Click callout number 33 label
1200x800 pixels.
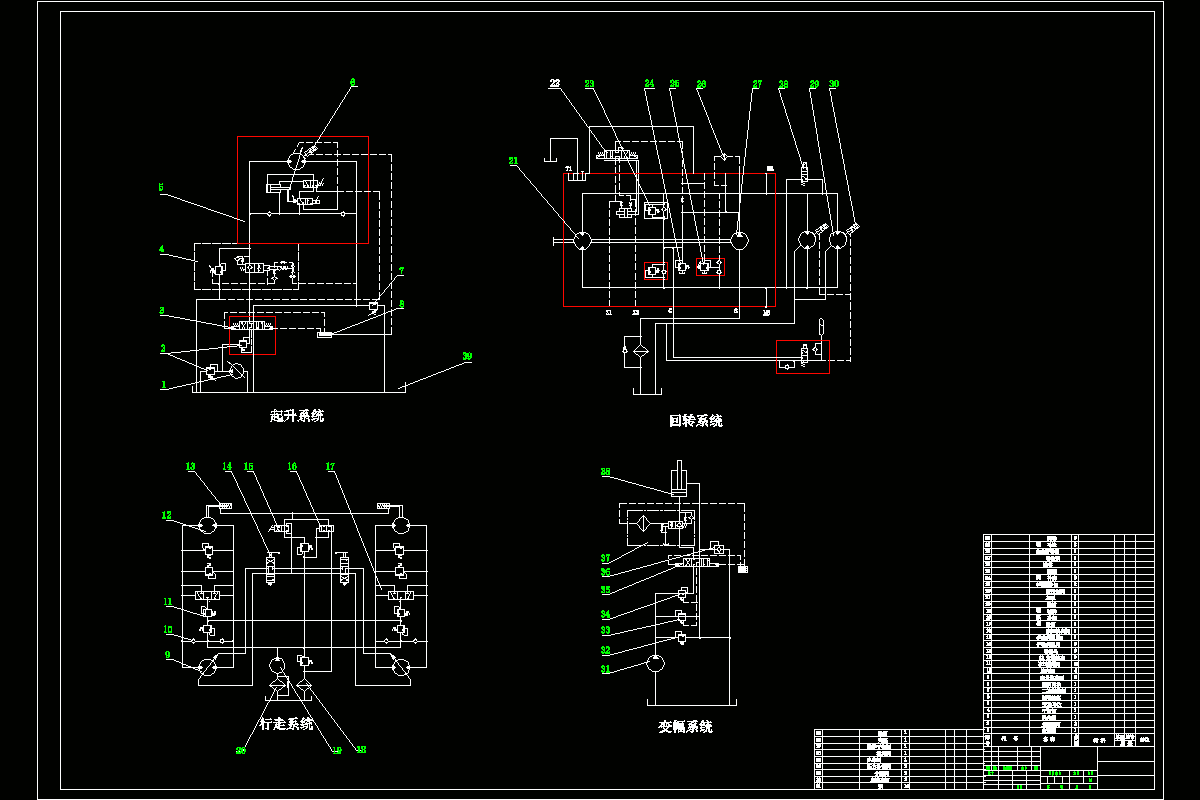tap(605, 631)
